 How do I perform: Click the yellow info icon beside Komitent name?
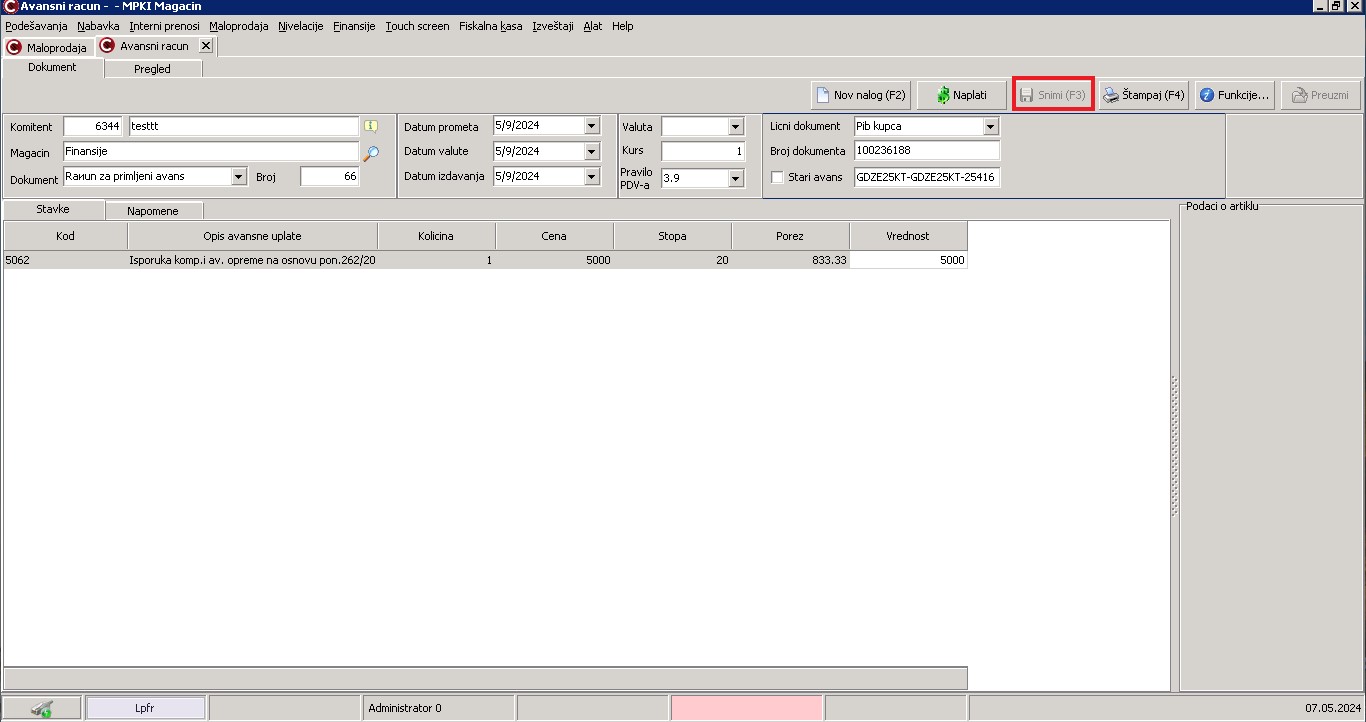371,127
